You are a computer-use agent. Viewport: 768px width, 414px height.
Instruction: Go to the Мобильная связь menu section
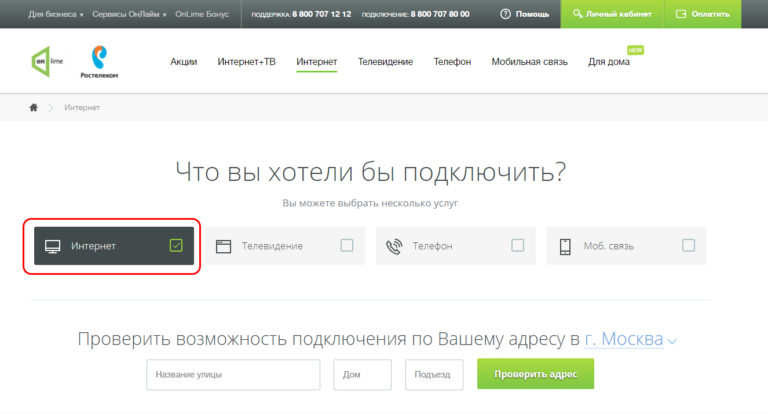(x=529, y=62)
